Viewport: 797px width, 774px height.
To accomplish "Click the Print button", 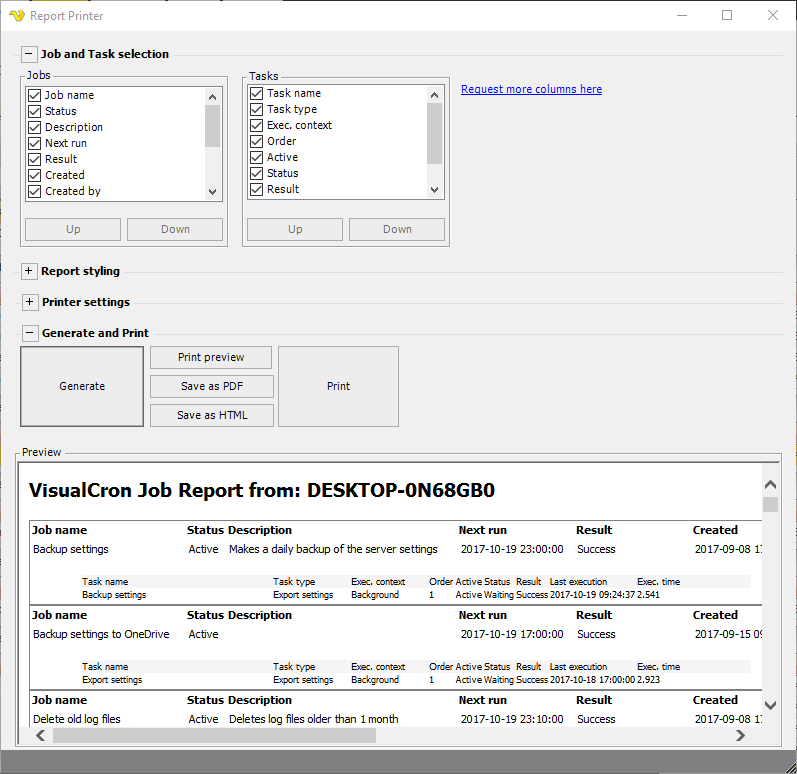I will 339,386.
